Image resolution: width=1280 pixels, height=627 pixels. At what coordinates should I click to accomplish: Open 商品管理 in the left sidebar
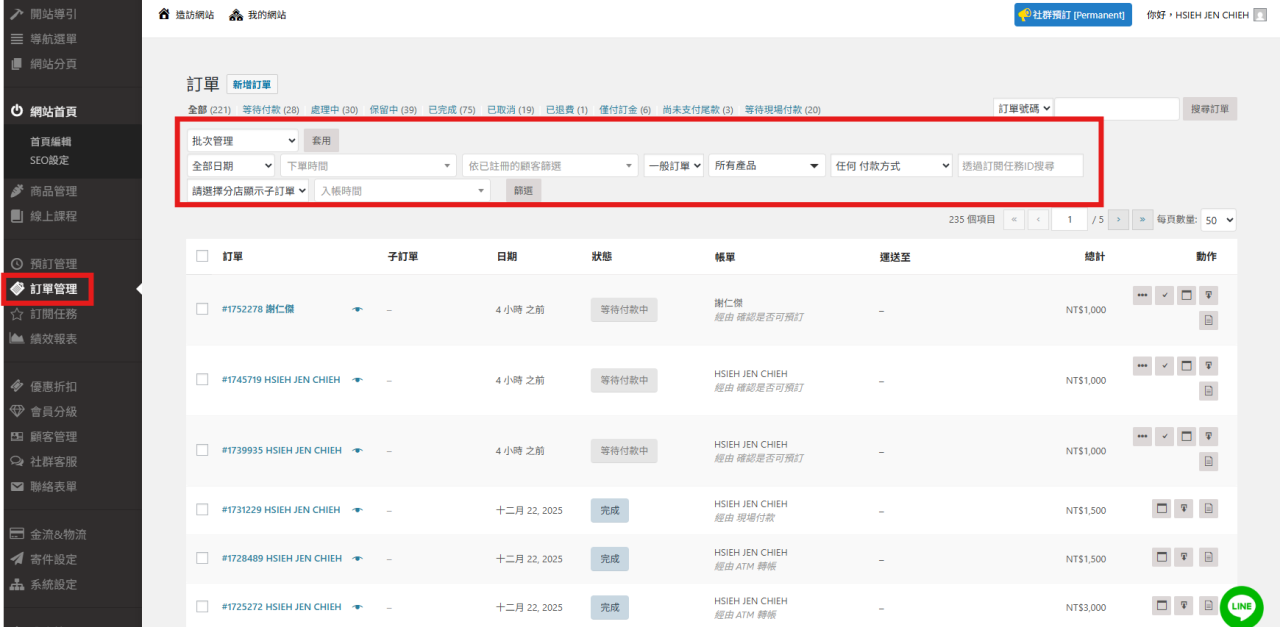tap(53, 191)
